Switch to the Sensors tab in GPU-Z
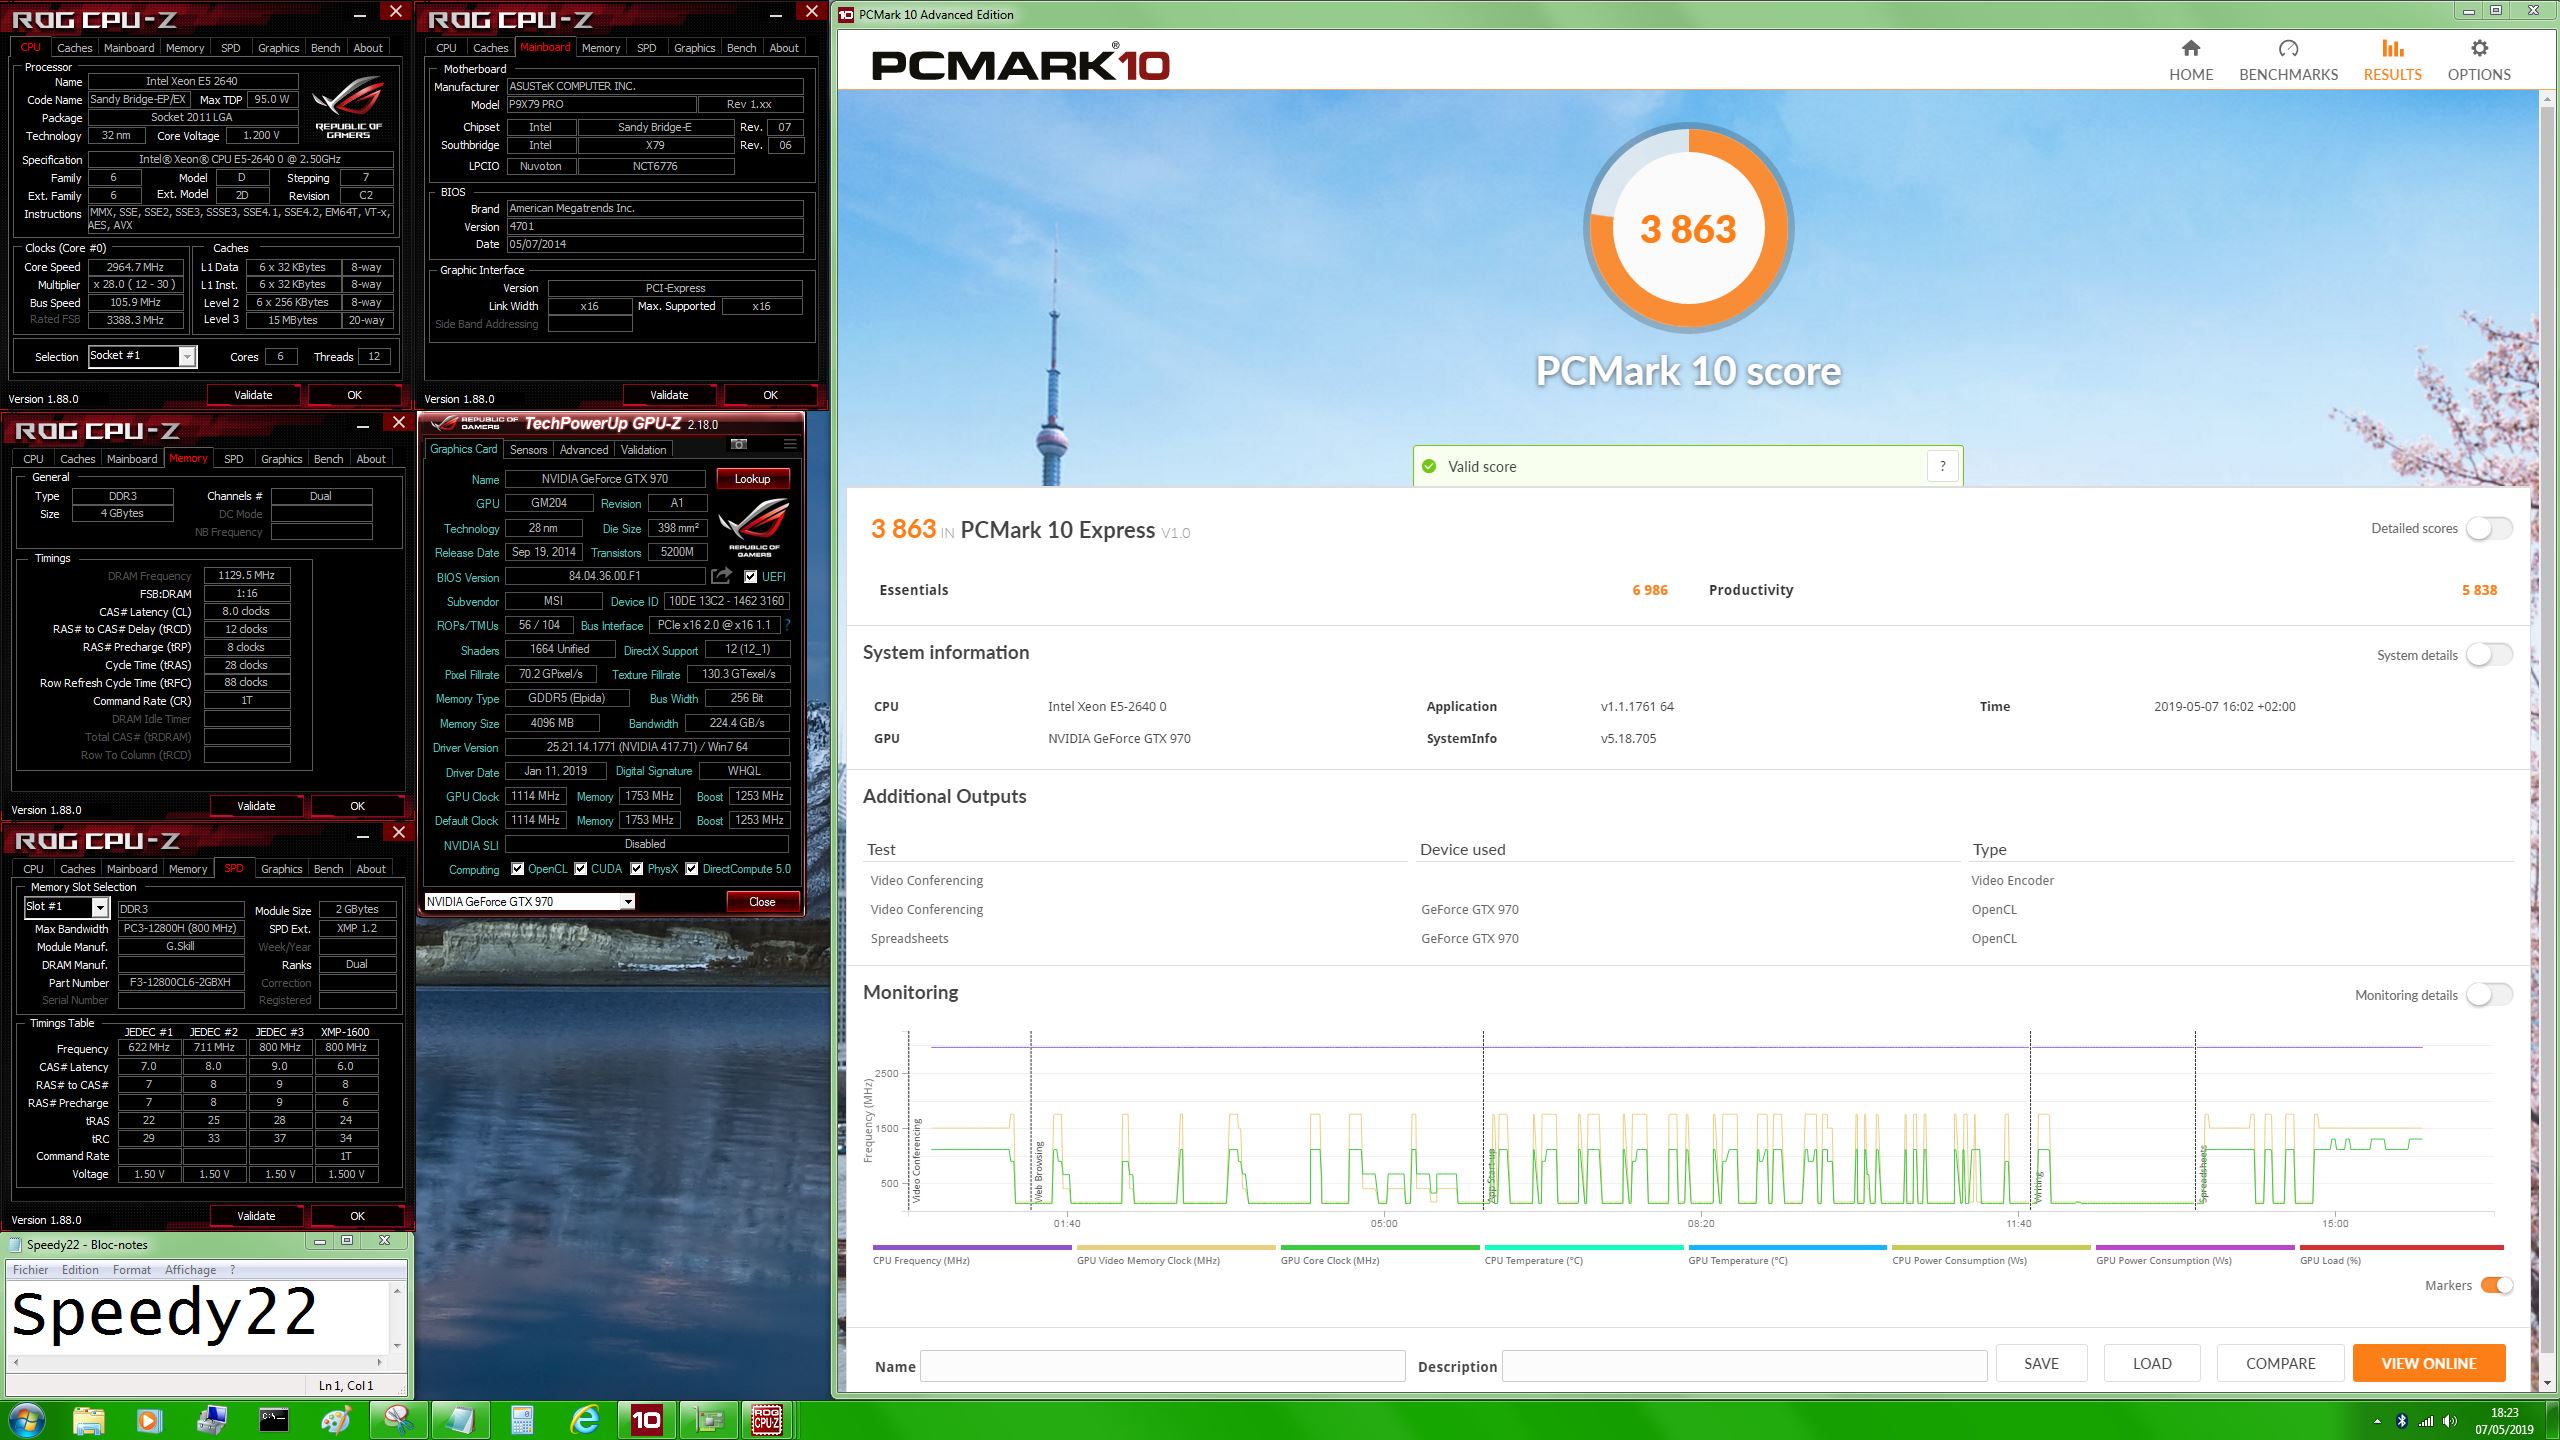This screenshot has height=1440, width=2560. [x=528, y=449]
